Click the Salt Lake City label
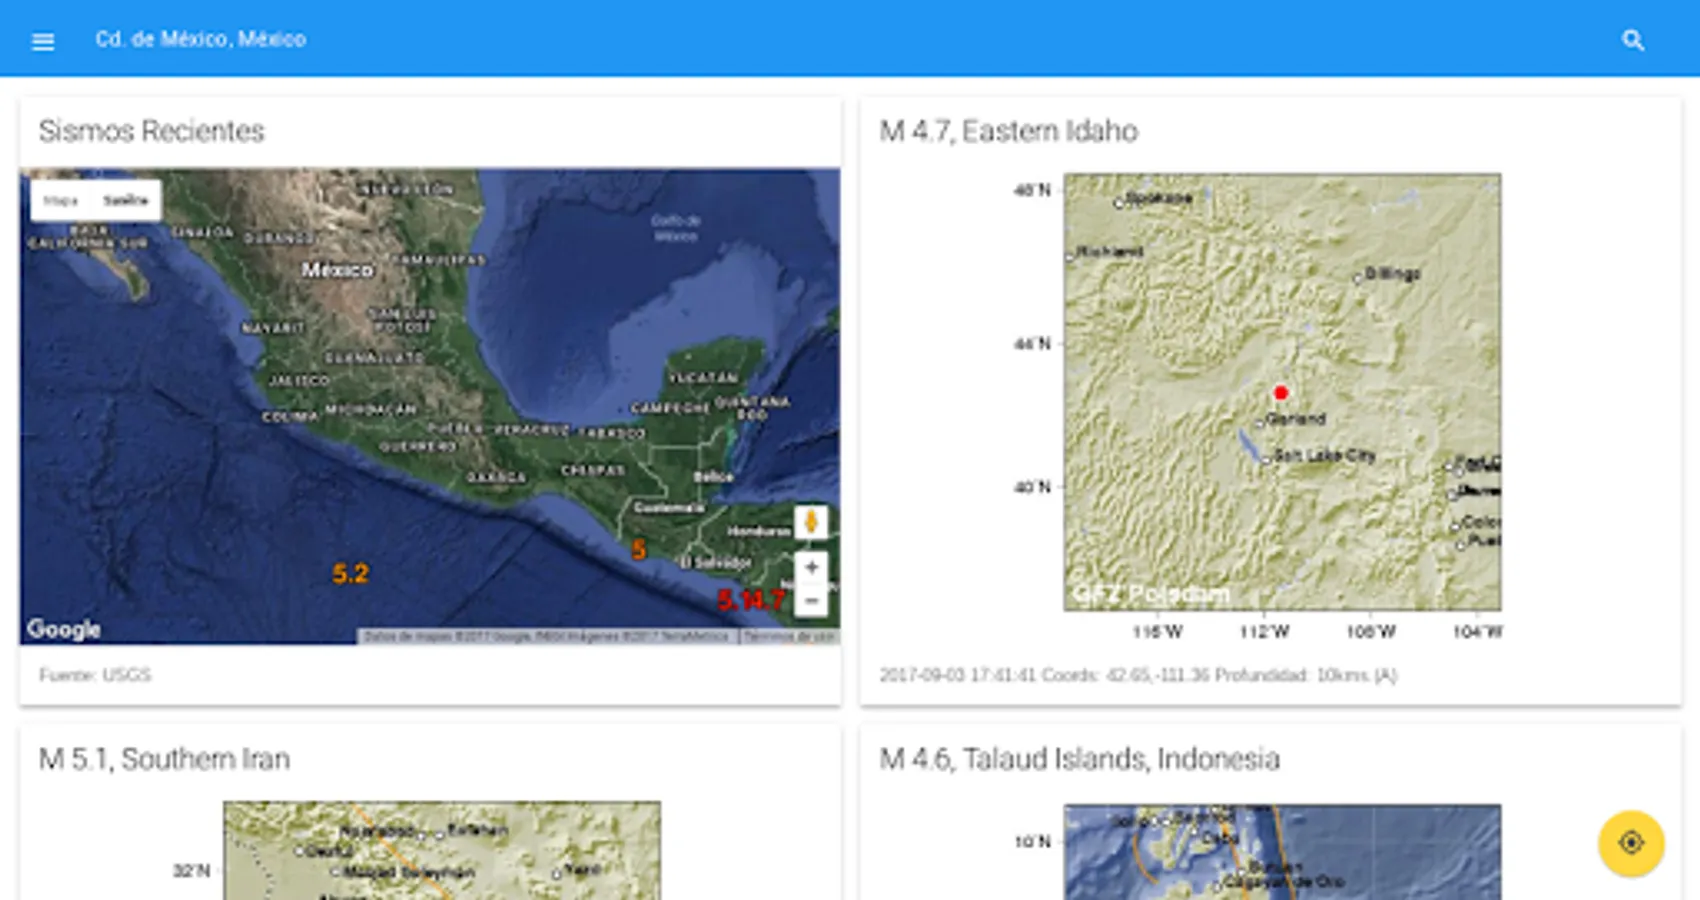 pyautogui.click(x=1324, y=455)
